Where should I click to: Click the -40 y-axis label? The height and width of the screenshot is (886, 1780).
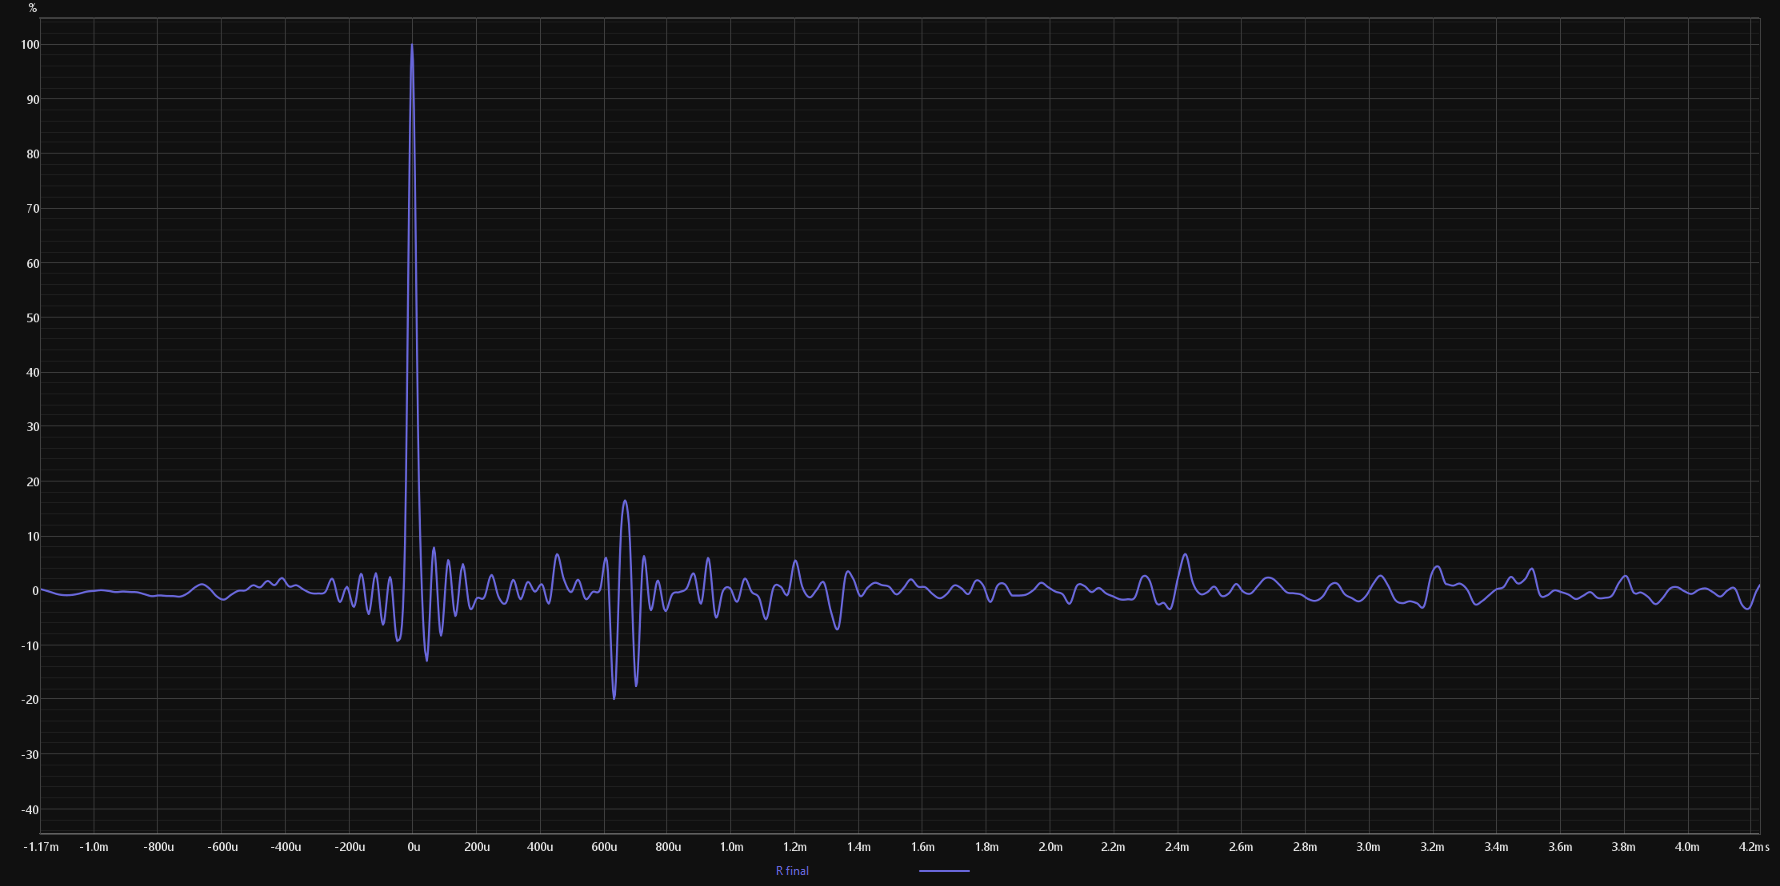(31, 810)
